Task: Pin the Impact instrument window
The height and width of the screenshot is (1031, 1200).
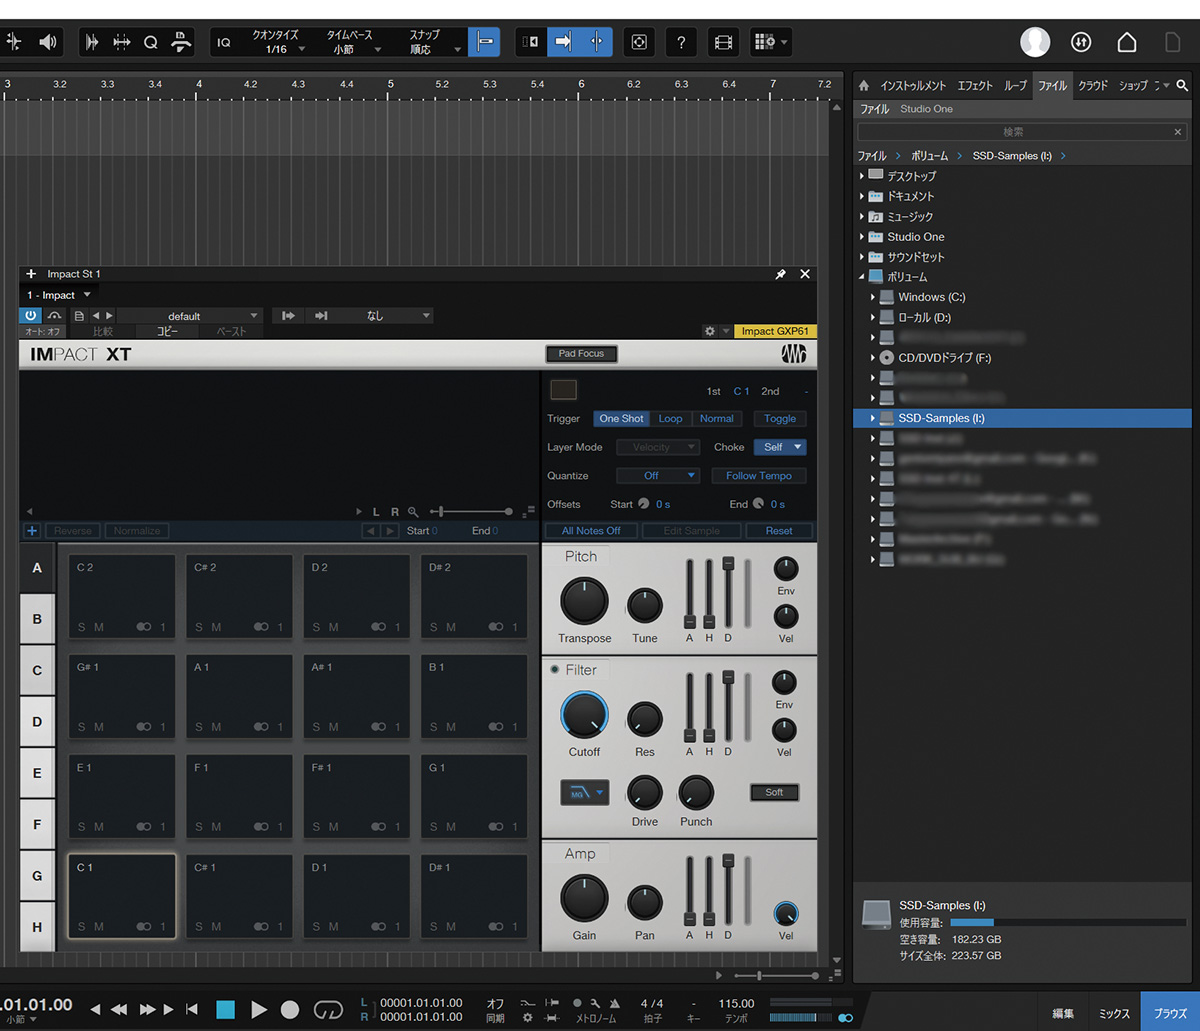Action: point(781,274)
